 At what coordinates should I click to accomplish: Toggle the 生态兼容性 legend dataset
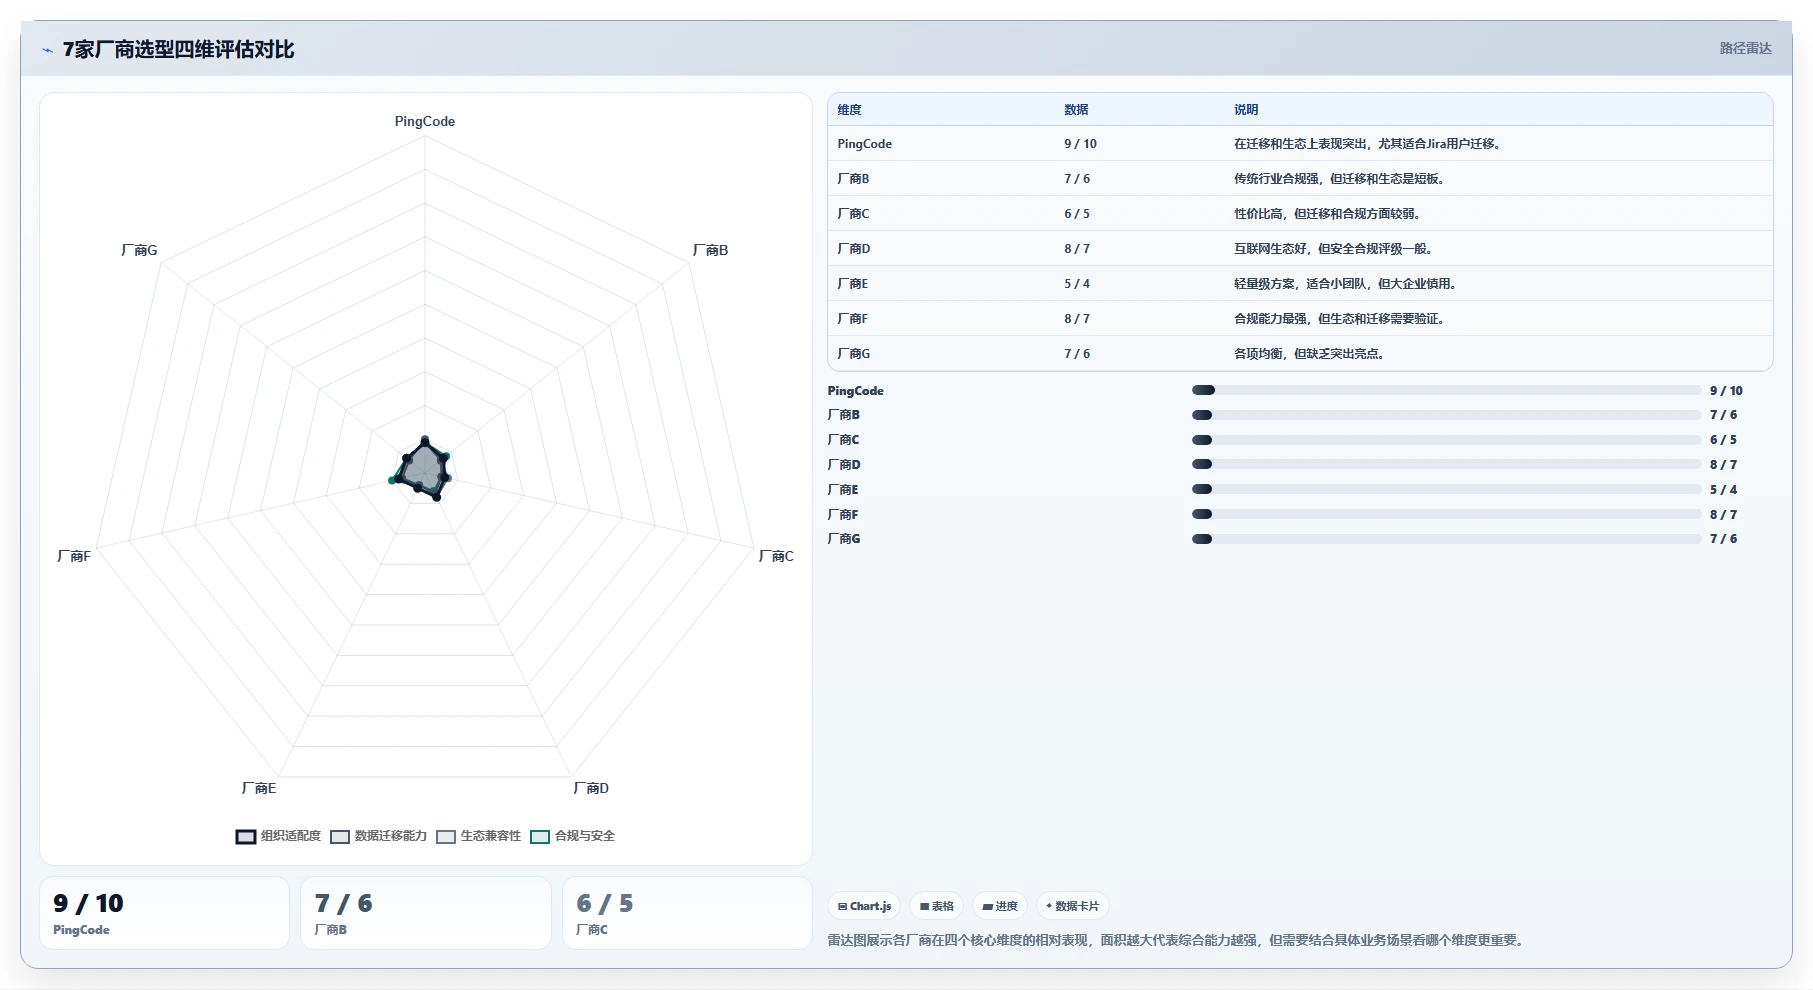point(479,836)
